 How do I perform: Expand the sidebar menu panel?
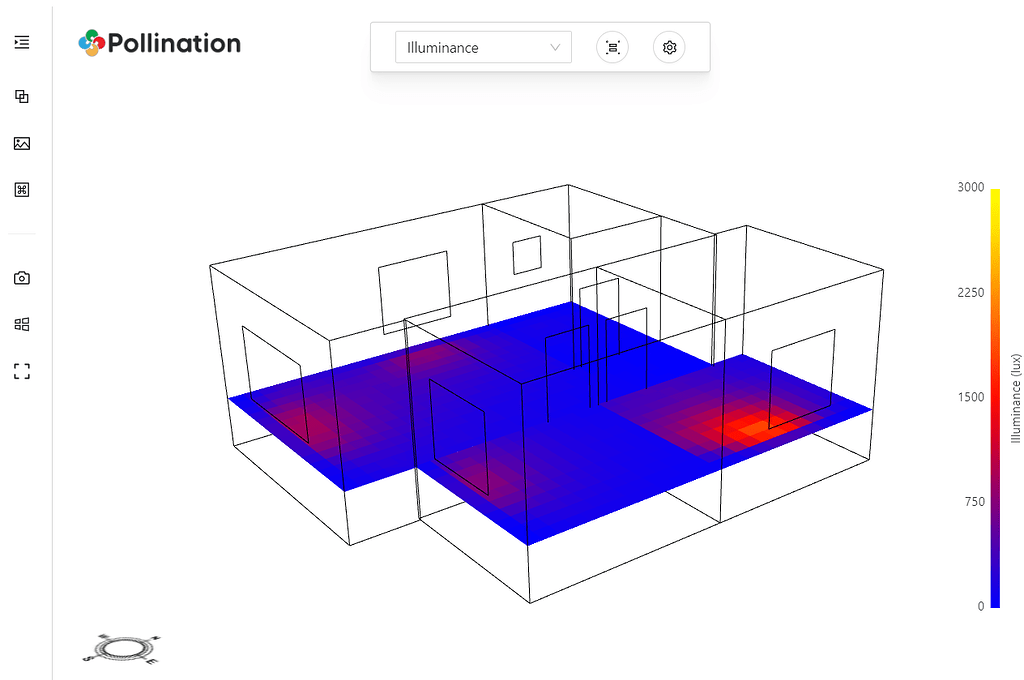[22, 42]
